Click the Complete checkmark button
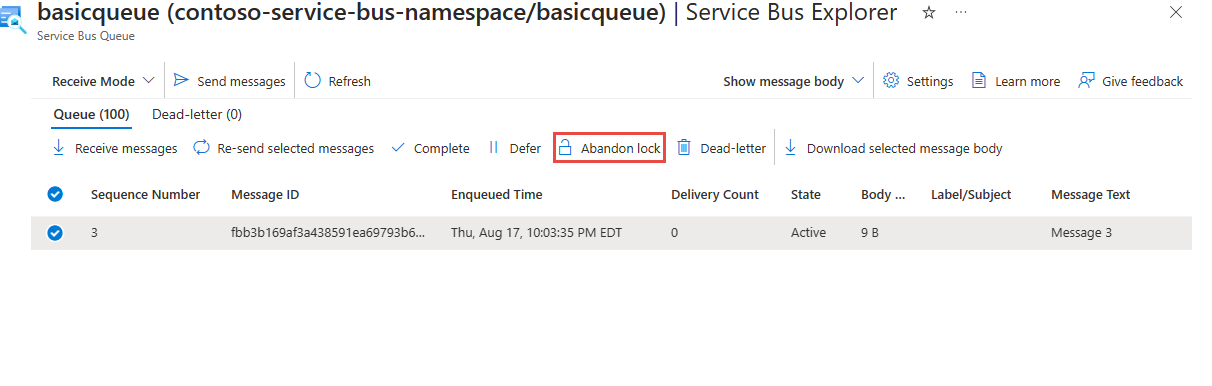This screenshot has height=386, width=1212. tap(430, 148)
